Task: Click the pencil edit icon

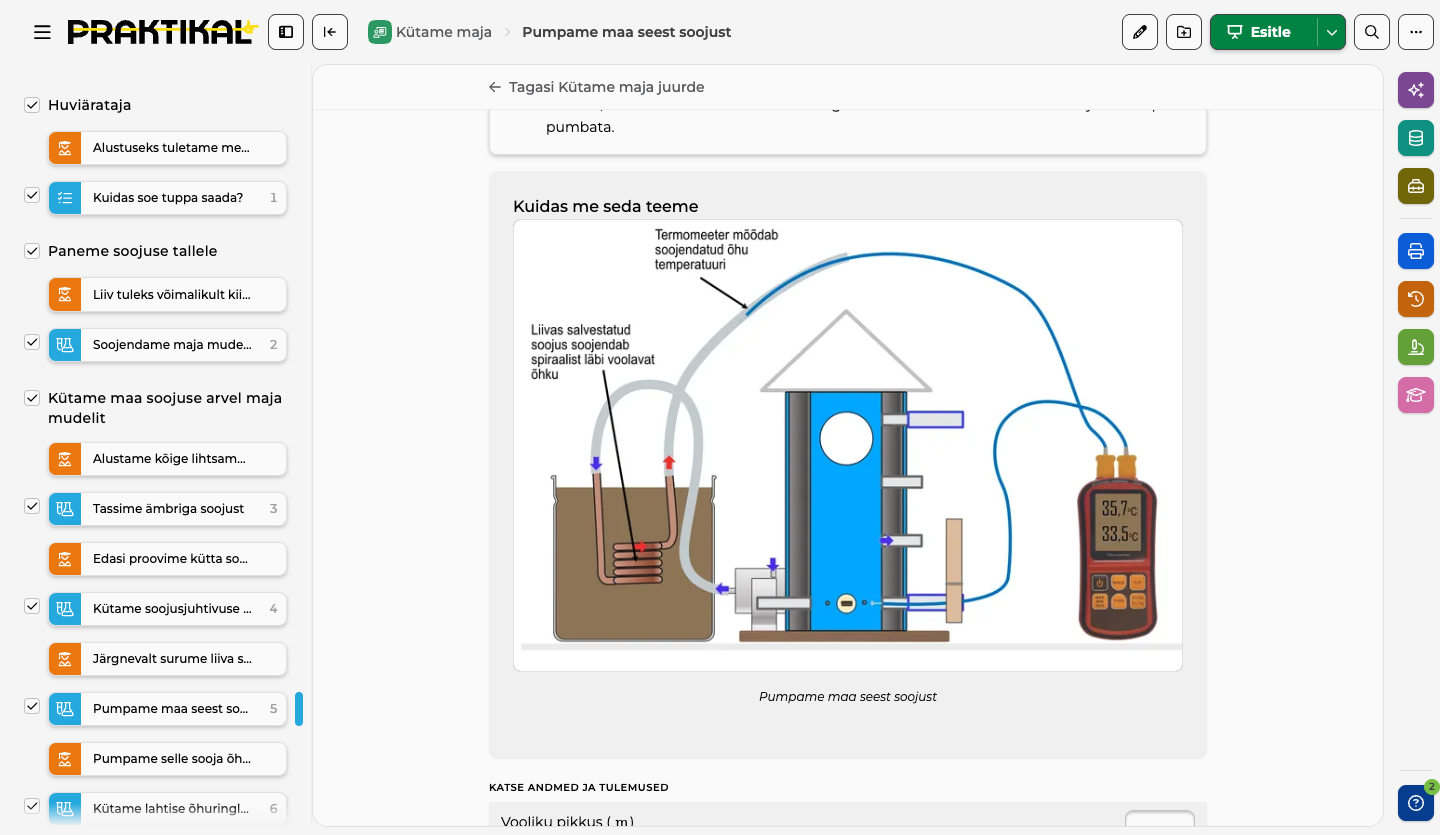Action: 1140,32
